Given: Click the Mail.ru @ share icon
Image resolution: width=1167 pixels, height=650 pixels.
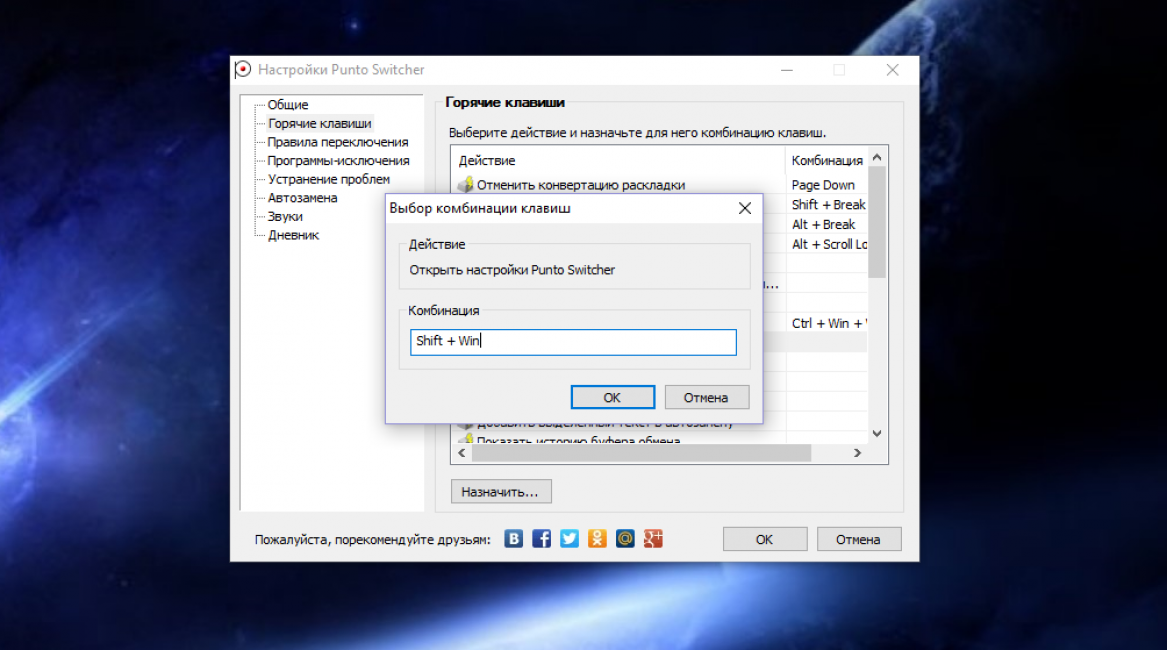Looking at the screenshot, I should (625, 539).
